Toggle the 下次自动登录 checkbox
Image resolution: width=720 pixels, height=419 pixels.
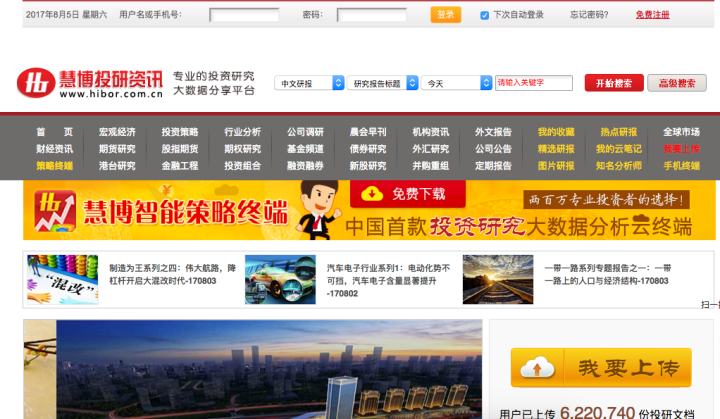click(x=485, y=15)
